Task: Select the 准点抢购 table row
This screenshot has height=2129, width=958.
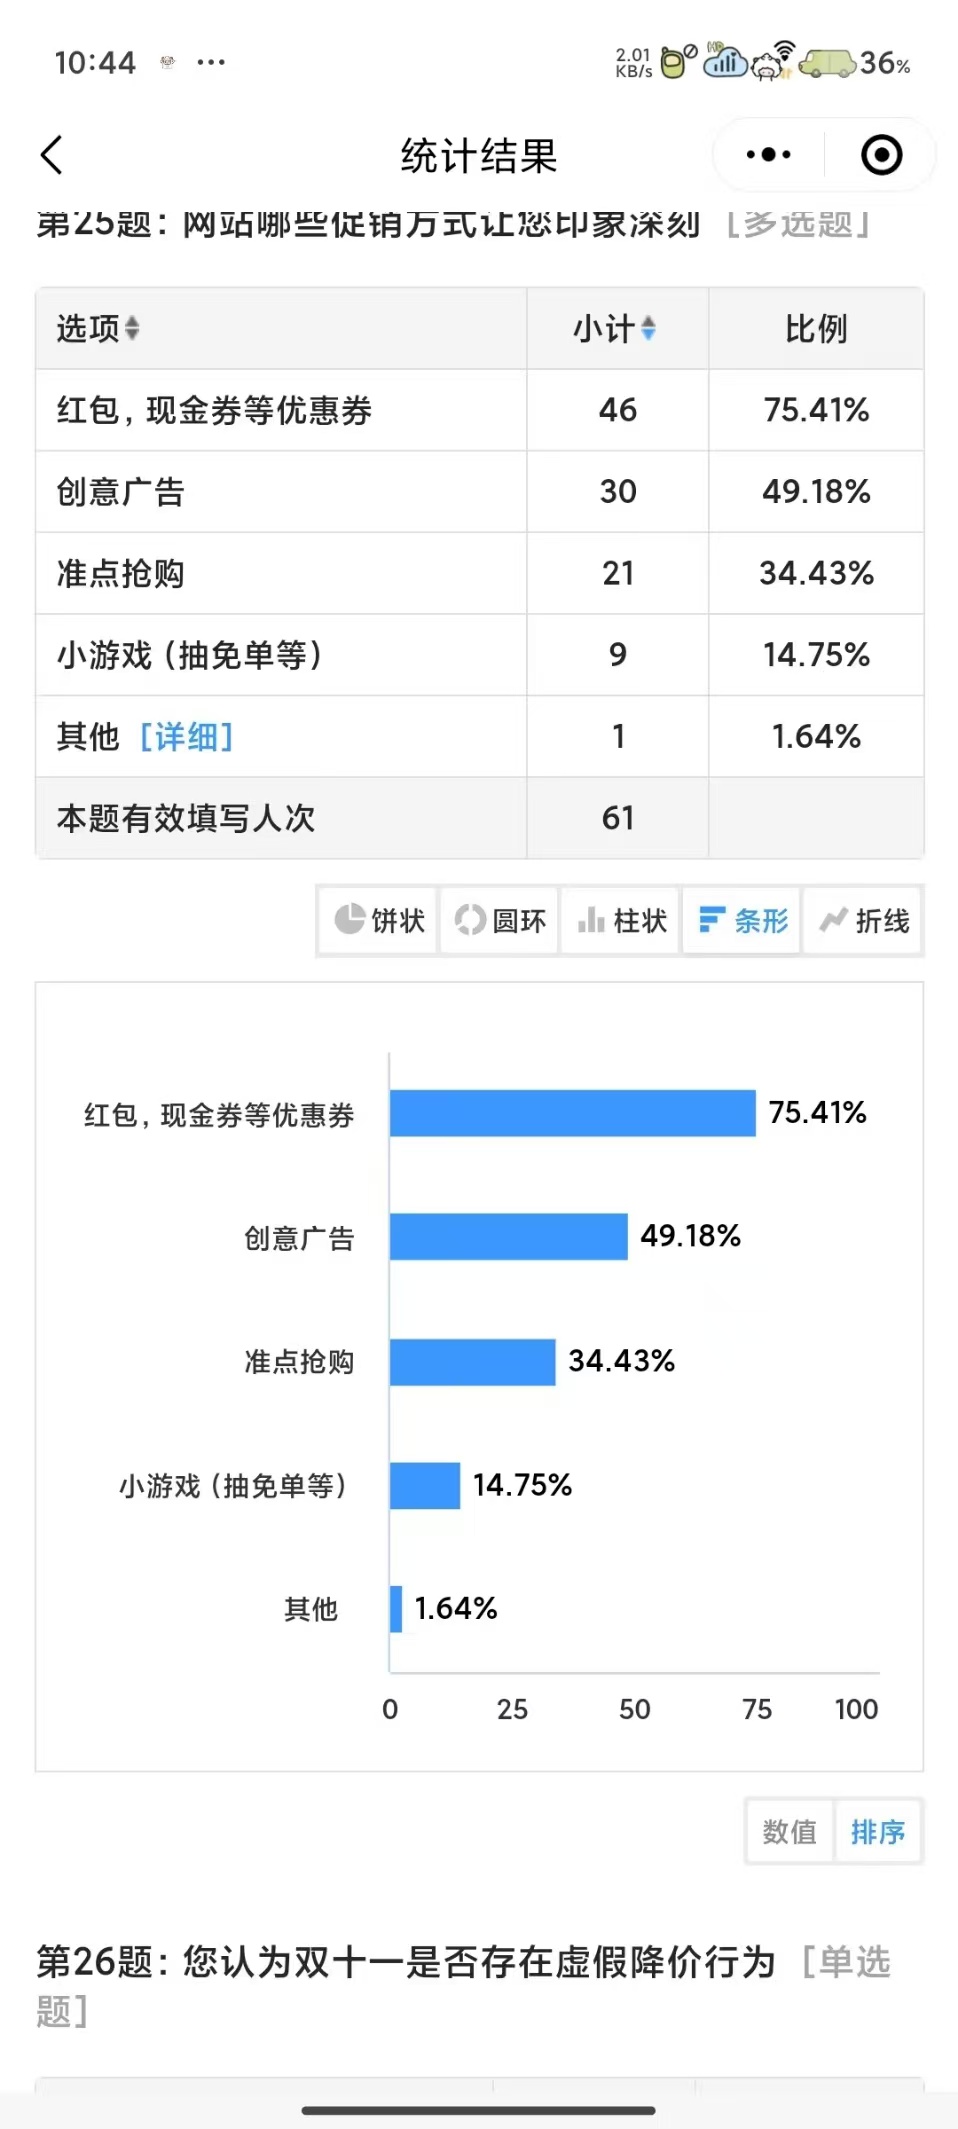Action: tap(479, 573)
